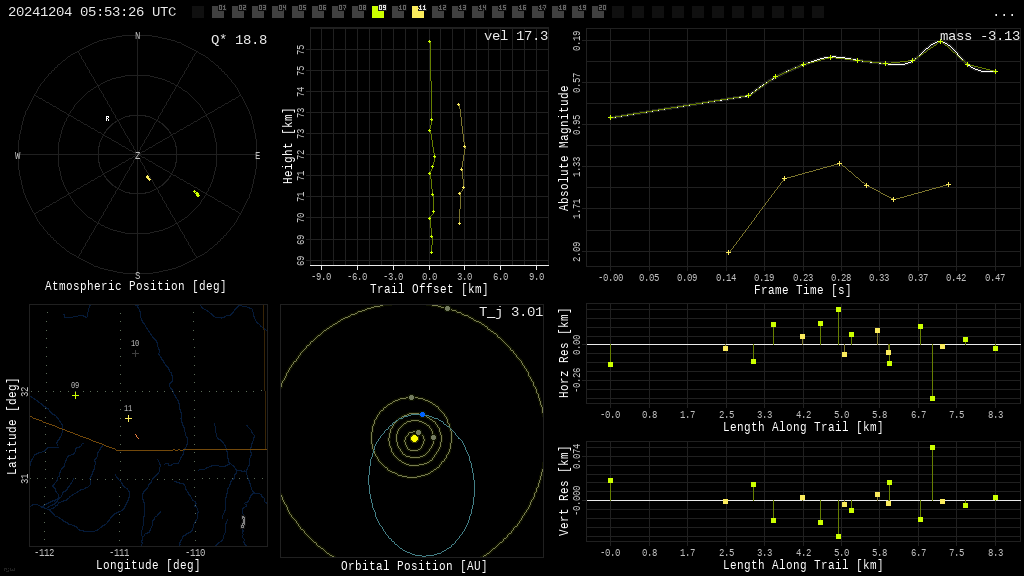
Task: Click the UTC timestamp at top left
Action: coord(92,12)
